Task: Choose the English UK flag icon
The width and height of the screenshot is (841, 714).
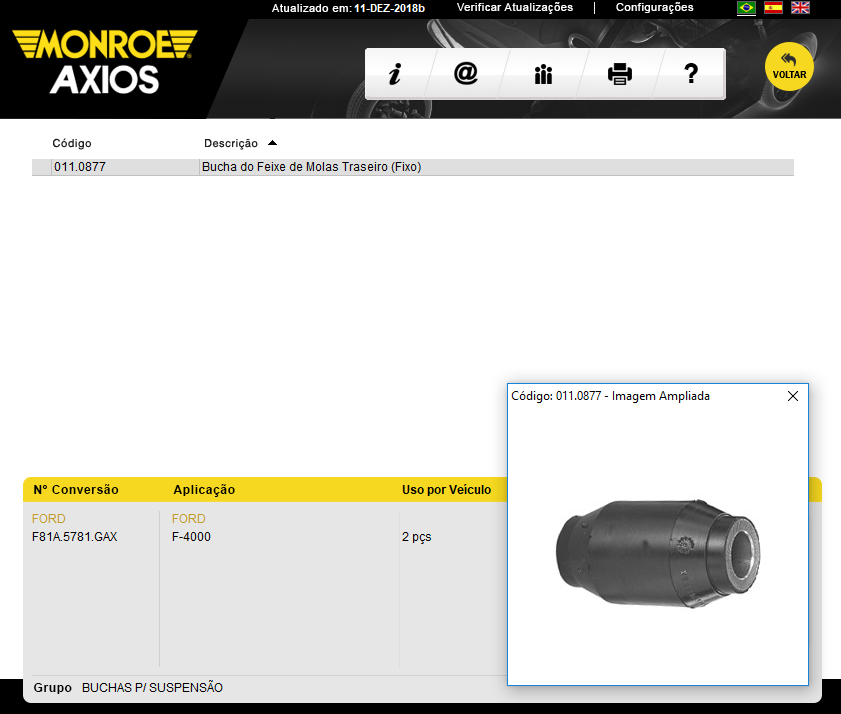Action: [800, 8]
